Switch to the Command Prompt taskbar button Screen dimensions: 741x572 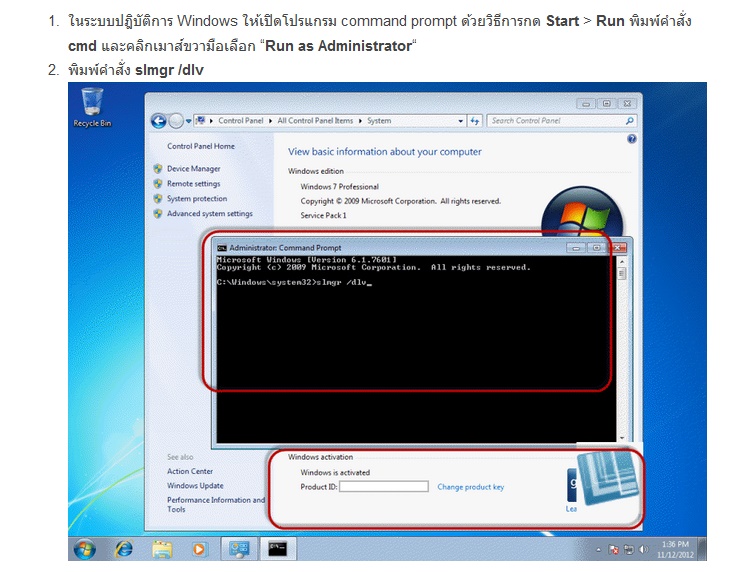pyautogui.click(x=278, y=549)
